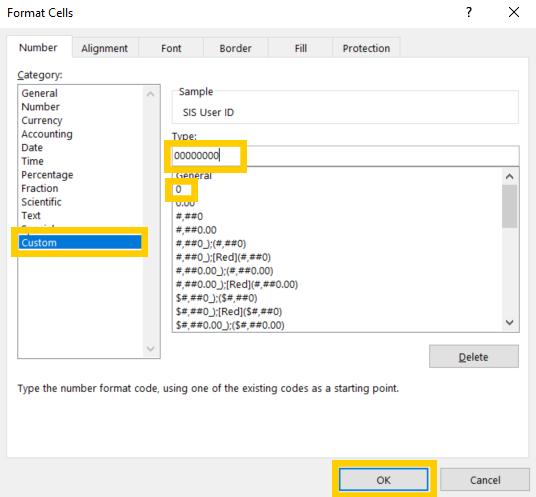Click the Category list scroll up arrow
Viewport: 536px width, 497px height.
[x=150, y=94]
